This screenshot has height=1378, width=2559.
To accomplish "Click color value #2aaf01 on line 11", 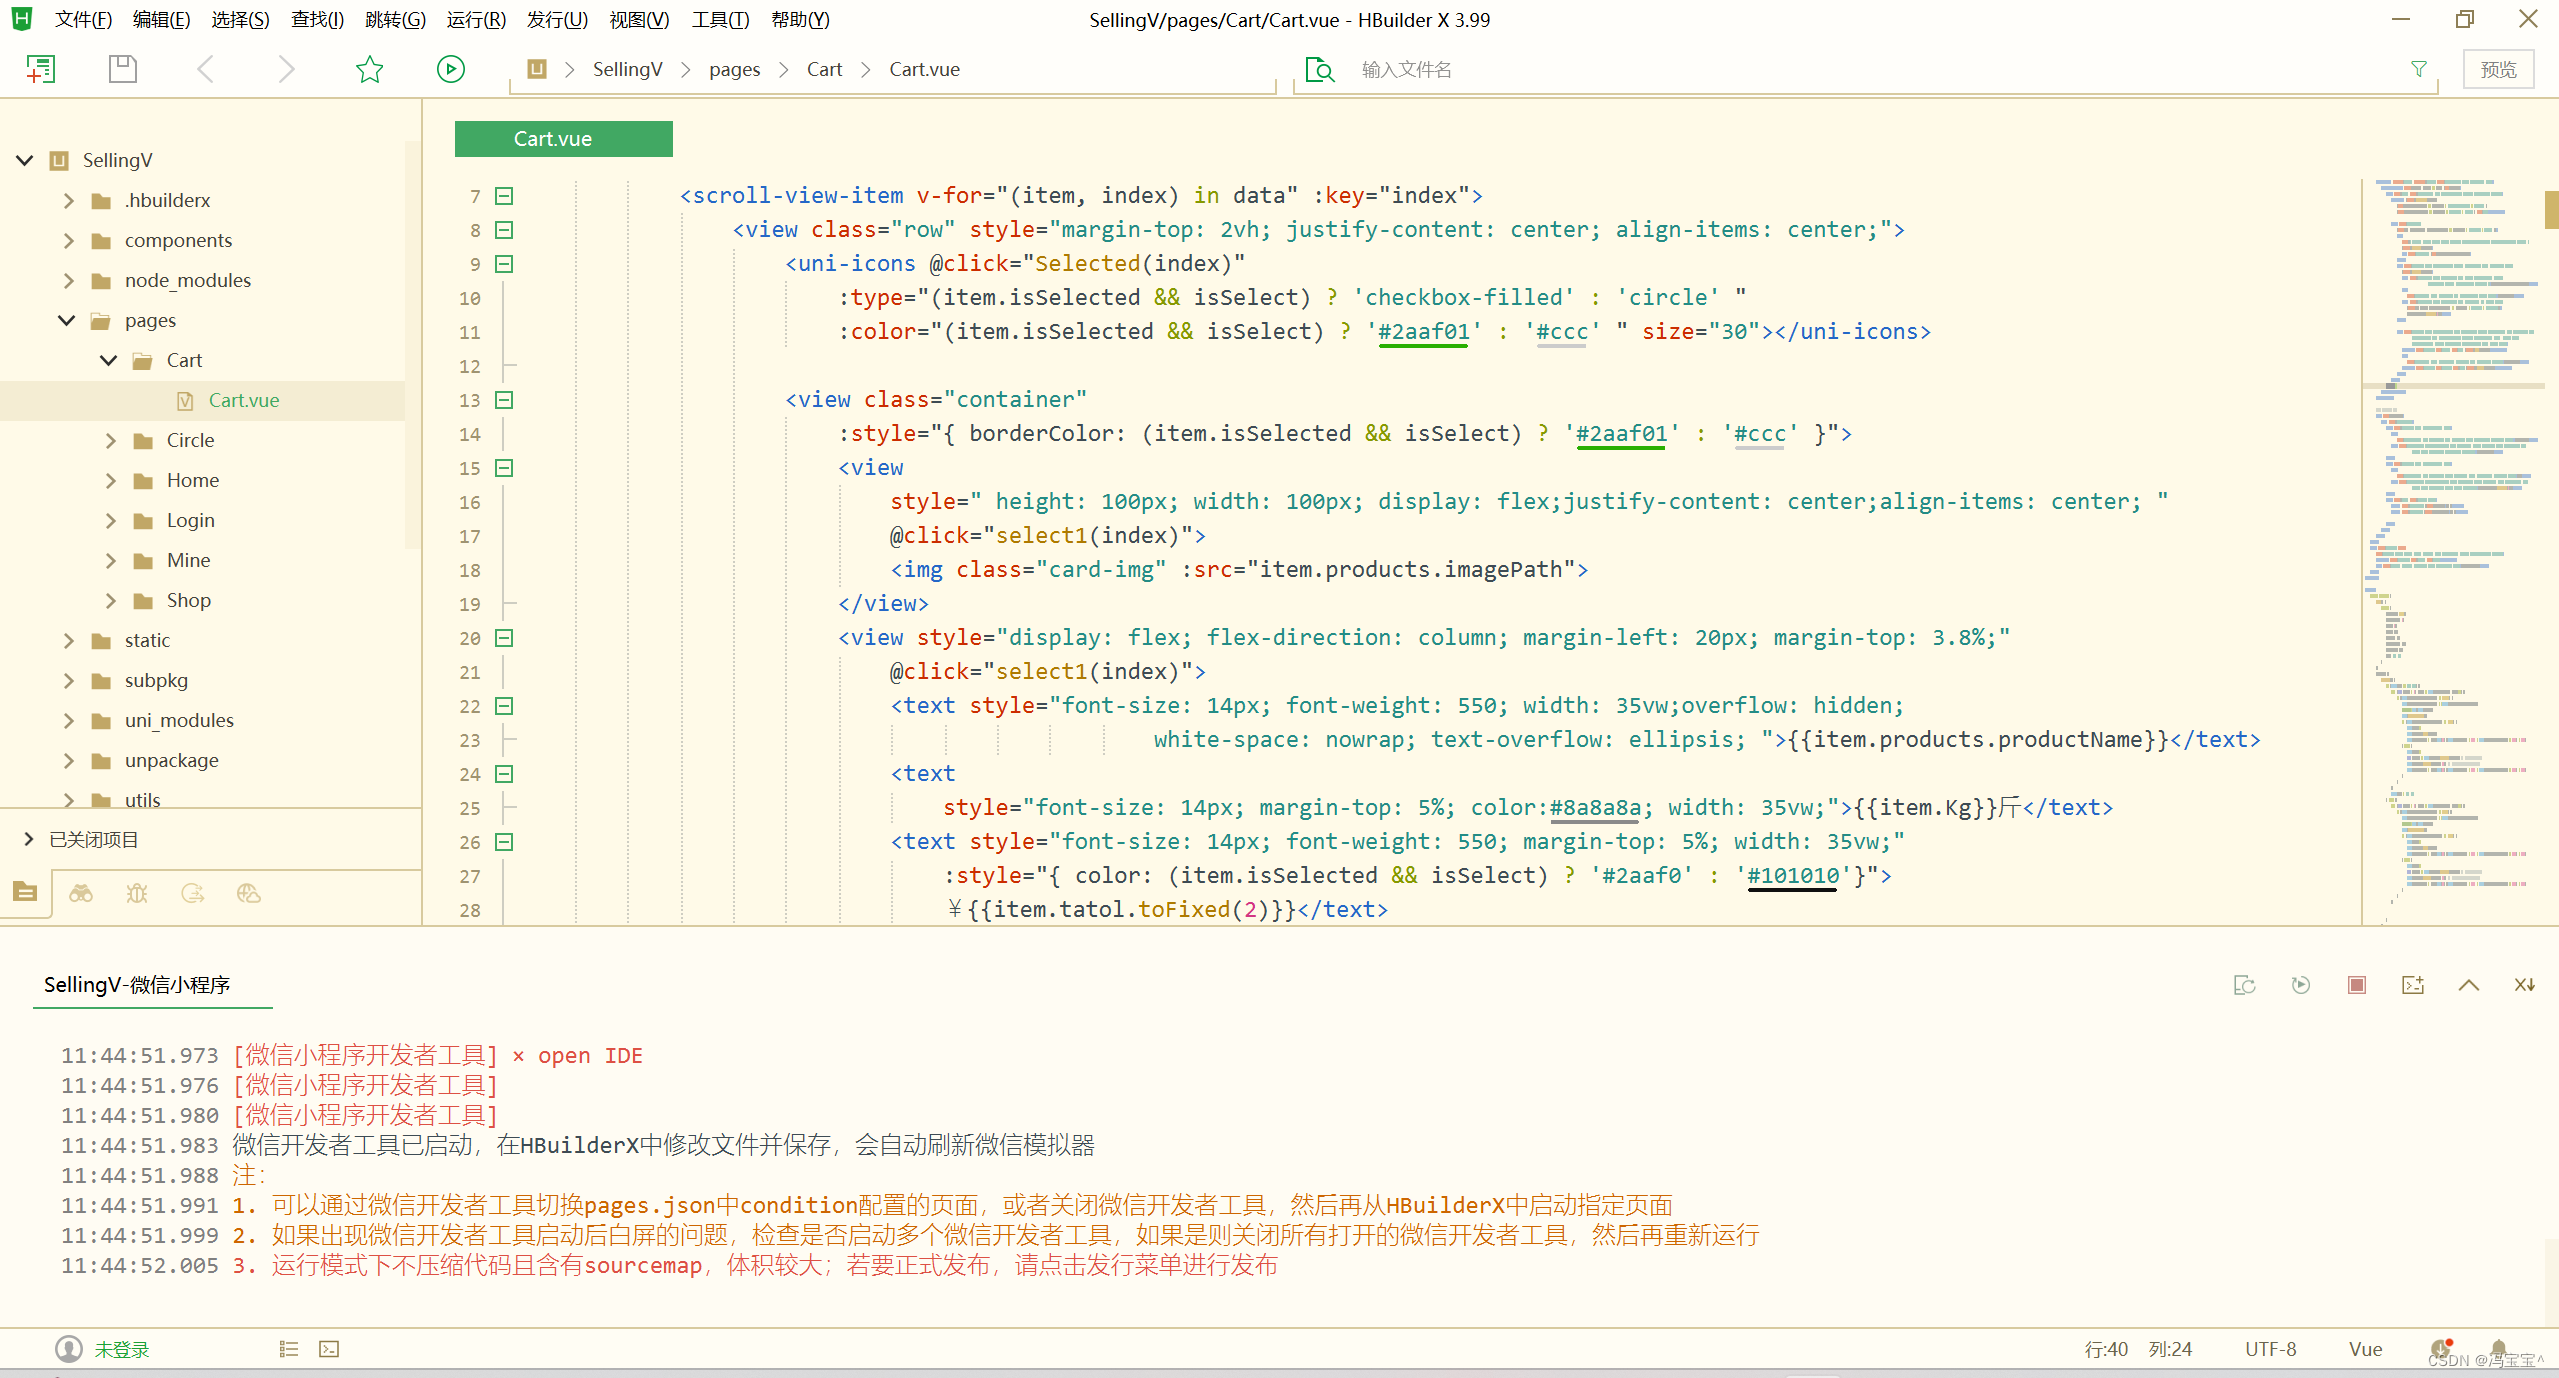I will (x=1422, y=331).
